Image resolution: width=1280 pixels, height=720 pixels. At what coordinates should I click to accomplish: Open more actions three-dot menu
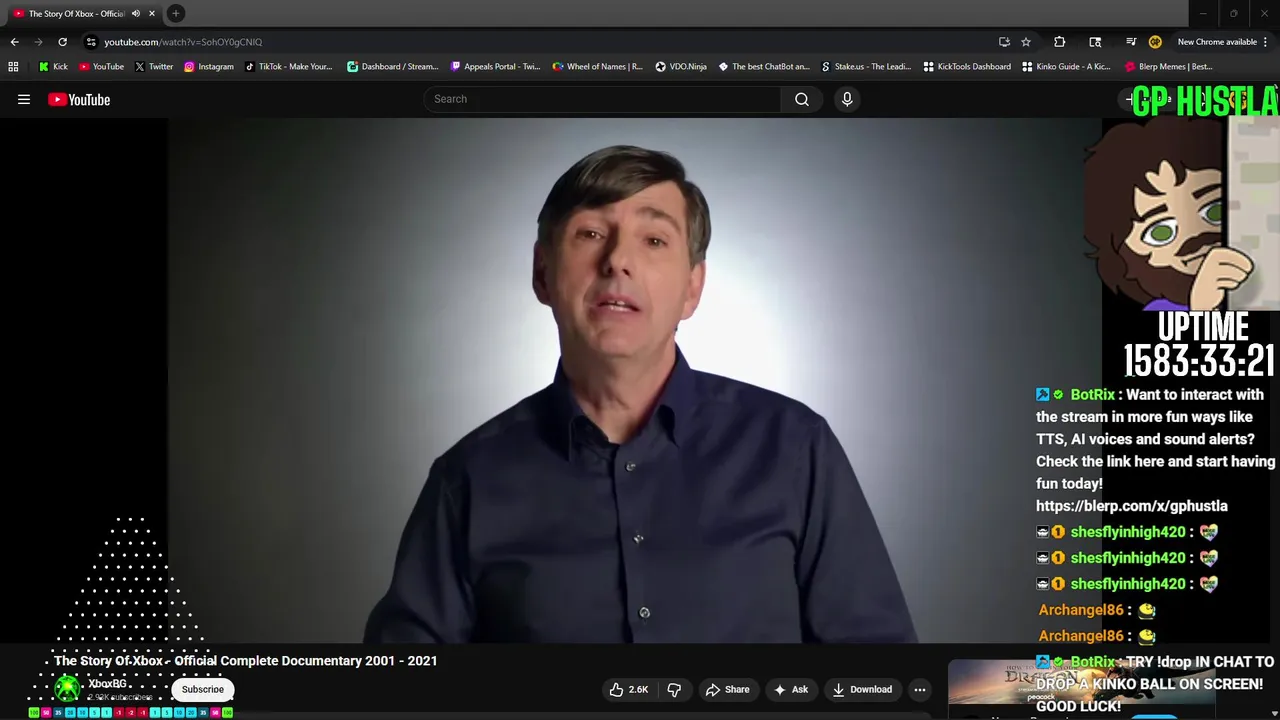[920, 689]
